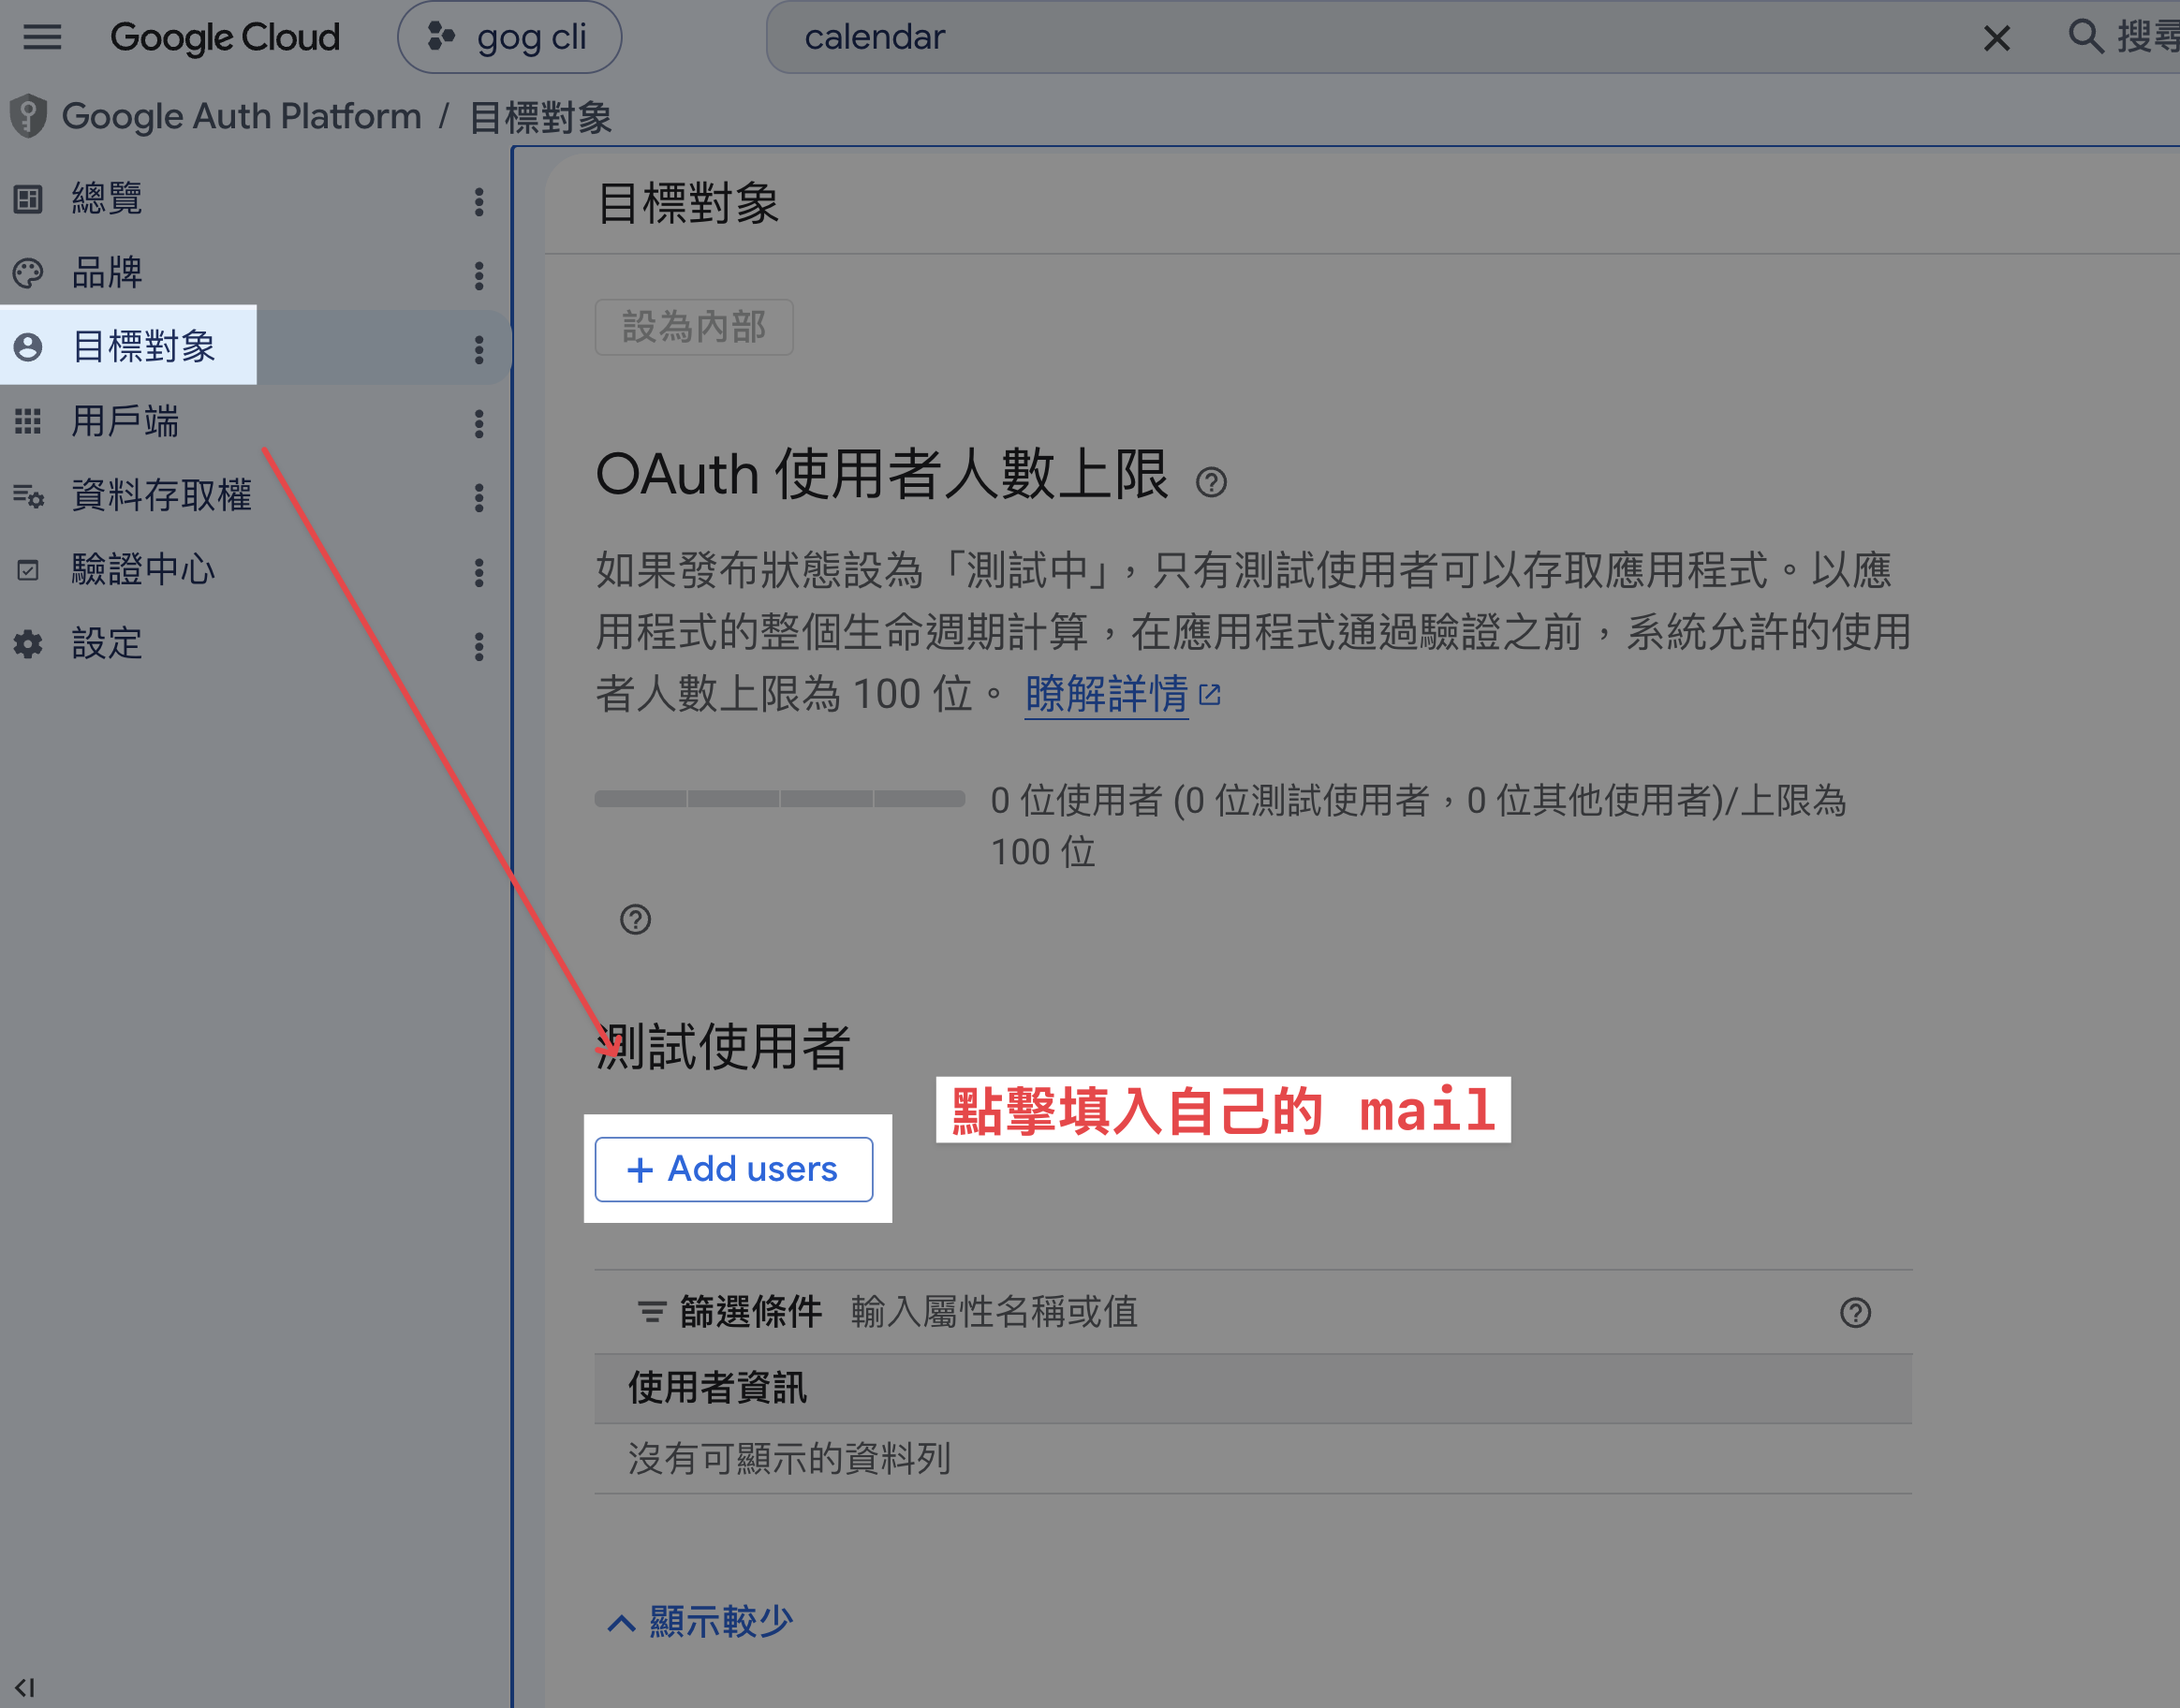This screenshot has width=2180, height=1708.
Task: Select 品牌 in the sidebar
Action: 107,272
